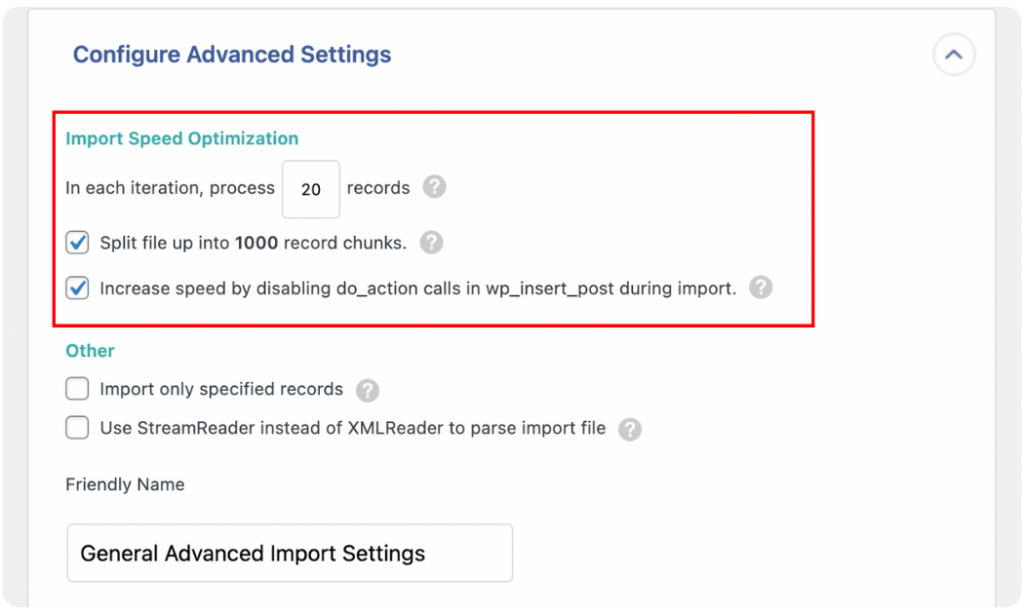The height and width of the screenshot is (614, 1024).
Task: Click inside the records per iteration number field
Action: (x=310, y=188)
